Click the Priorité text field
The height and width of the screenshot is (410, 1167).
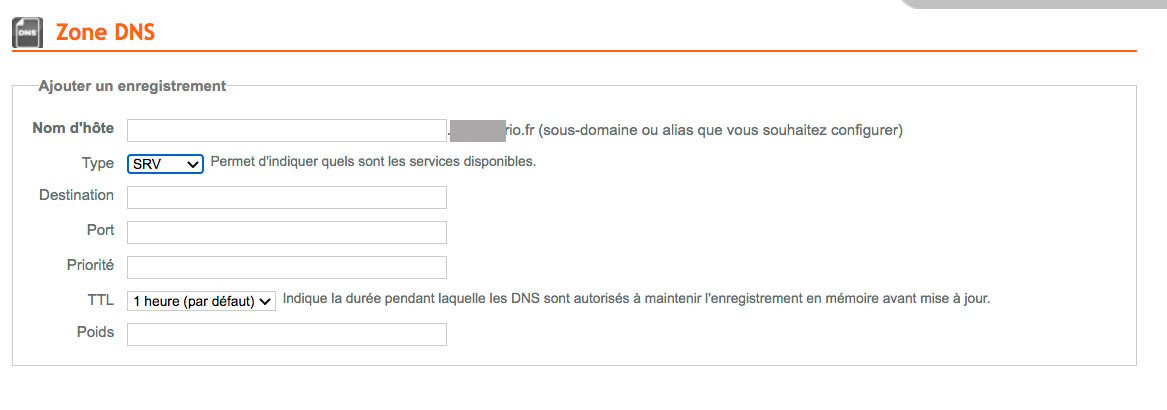coord(287,267)
